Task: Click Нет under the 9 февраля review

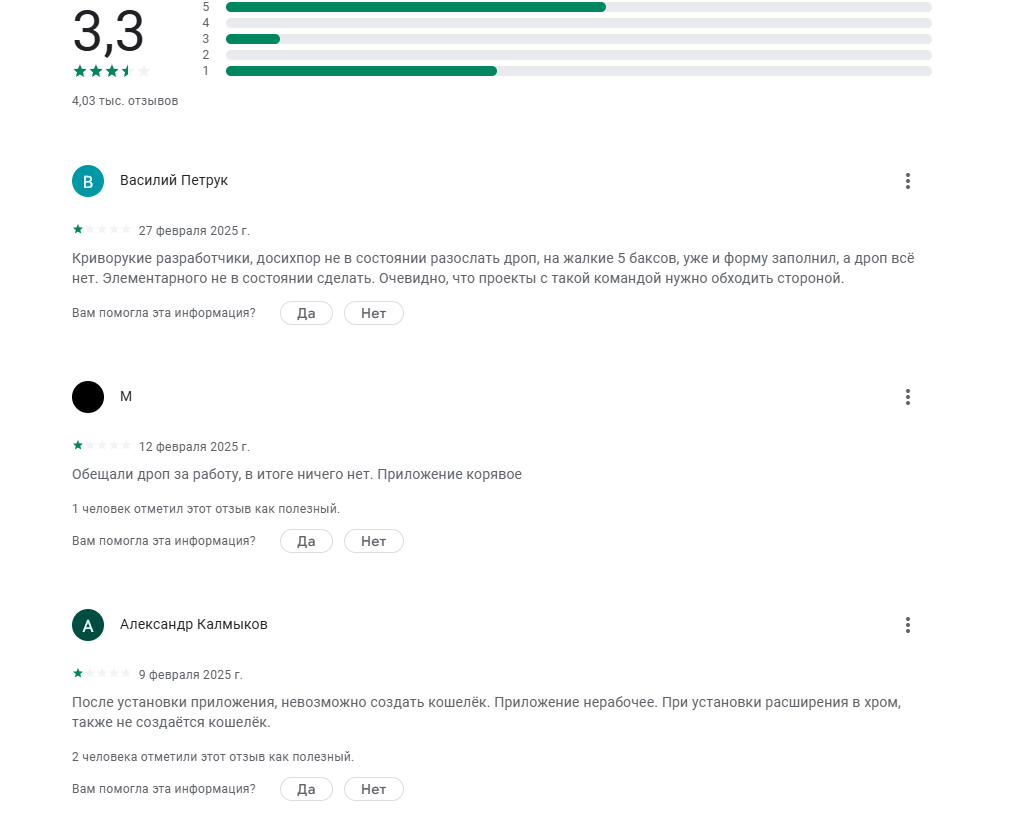Action: pos(373,789)
